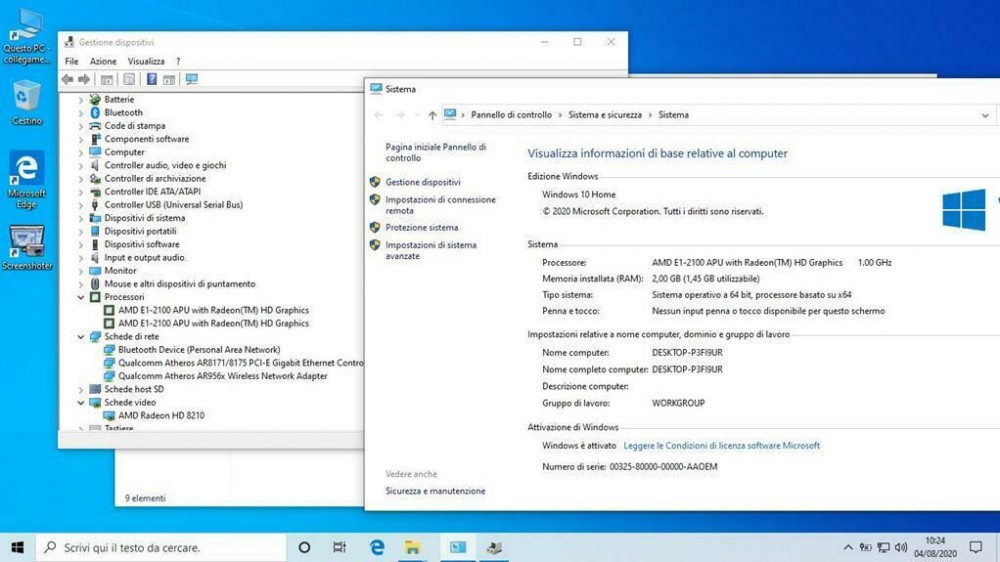Select Input e output audio row
The height and width of the screenshot is (562, 1000).
click(x=144, y=258)
